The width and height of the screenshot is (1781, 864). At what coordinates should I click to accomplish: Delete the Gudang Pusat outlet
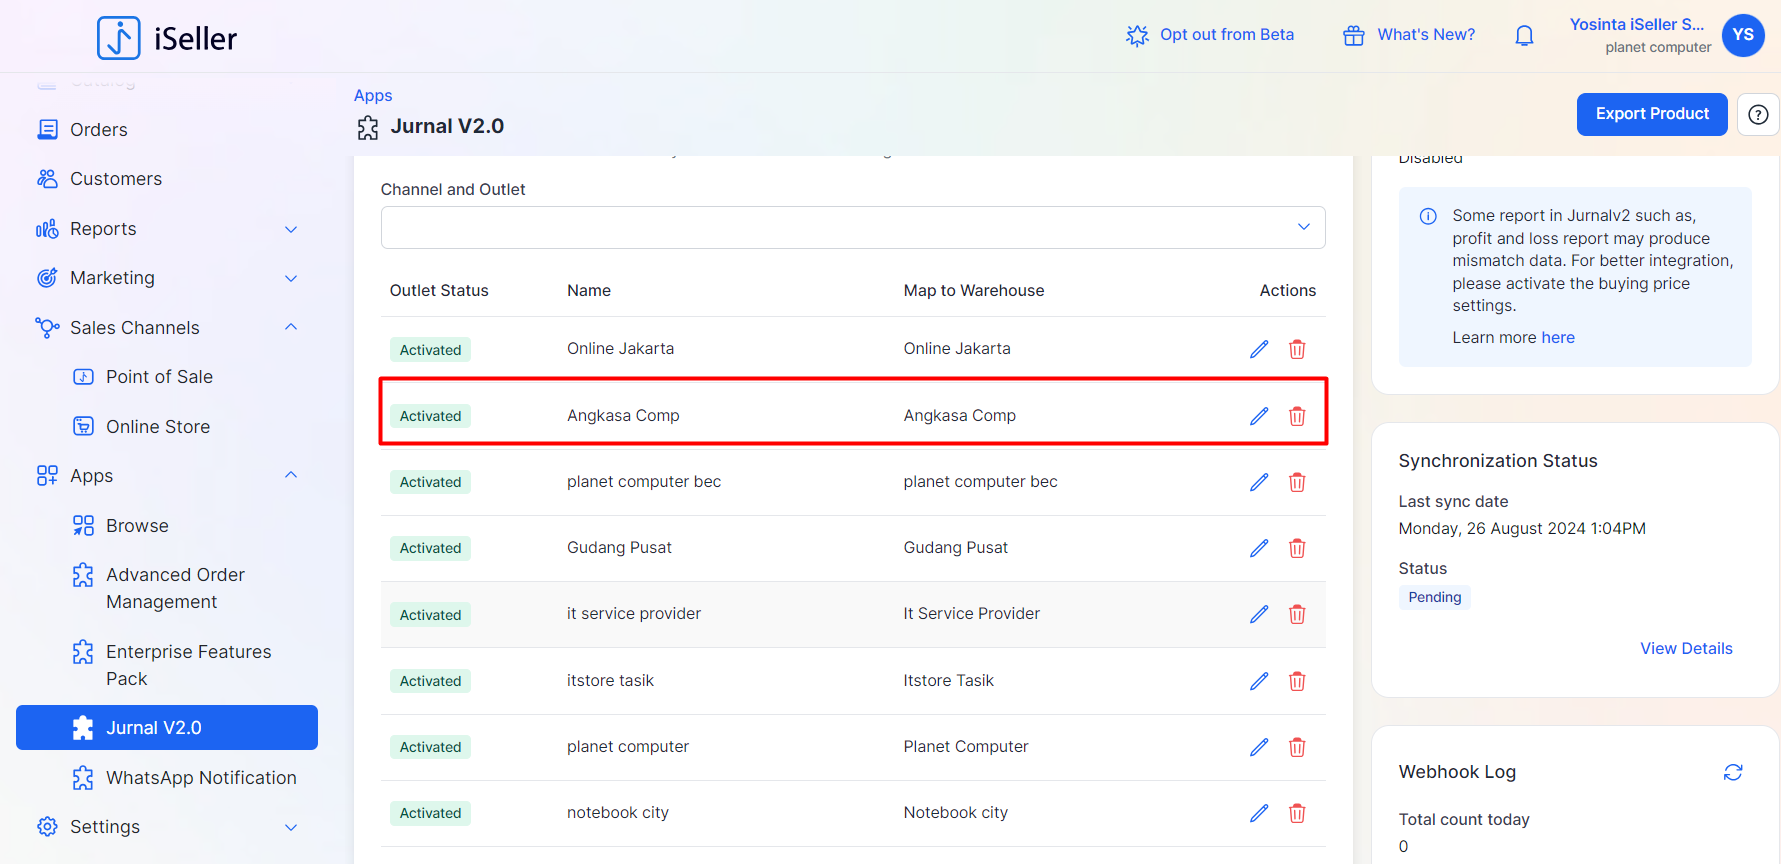pos(1297,548)
